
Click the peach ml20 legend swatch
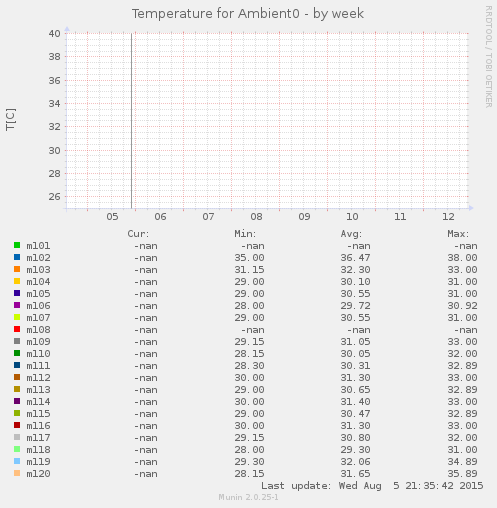click(x=17, y=473)
